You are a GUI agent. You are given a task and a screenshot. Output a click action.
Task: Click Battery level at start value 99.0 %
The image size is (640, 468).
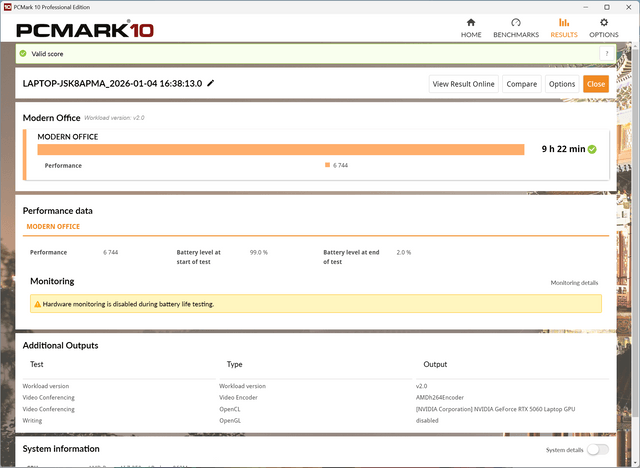(259, 253)
